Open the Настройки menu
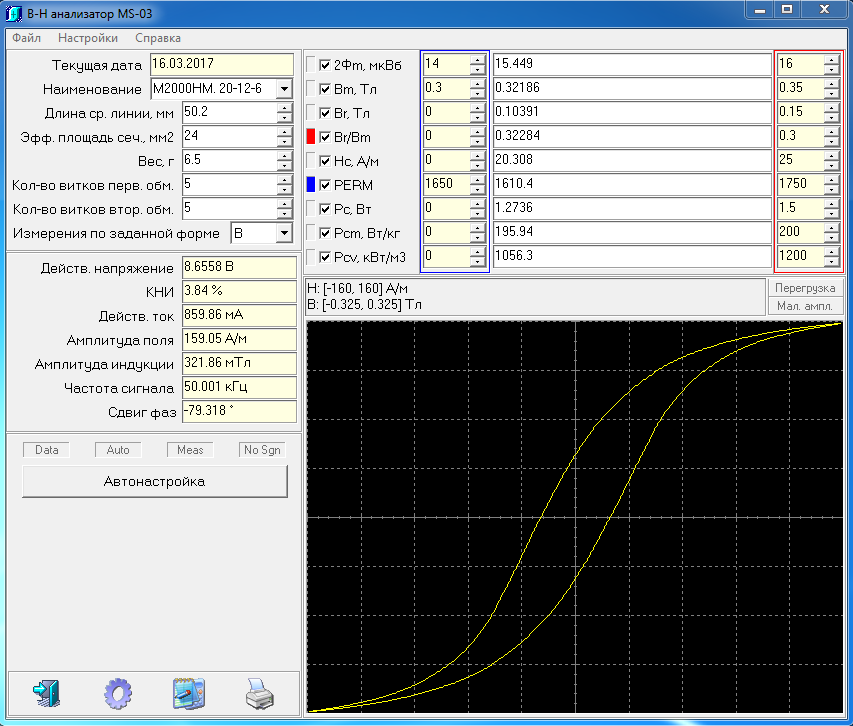The width and height of the screenshot is (853, 726). click(88, 38)
